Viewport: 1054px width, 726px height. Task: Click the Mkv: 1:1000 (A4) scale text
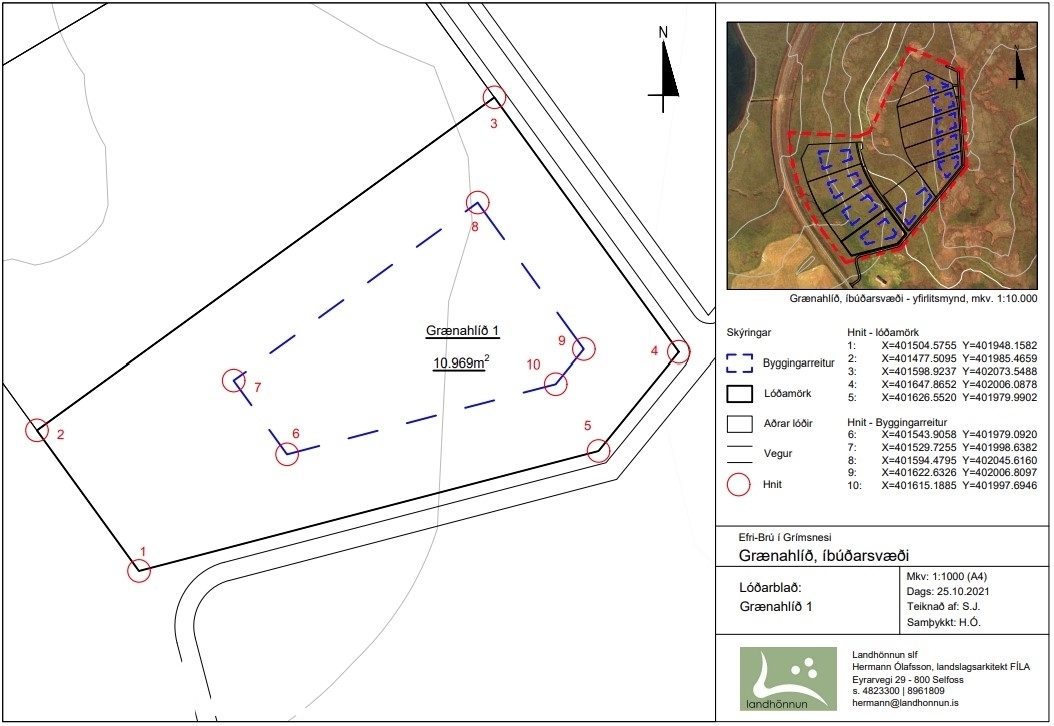coord(946,577)
